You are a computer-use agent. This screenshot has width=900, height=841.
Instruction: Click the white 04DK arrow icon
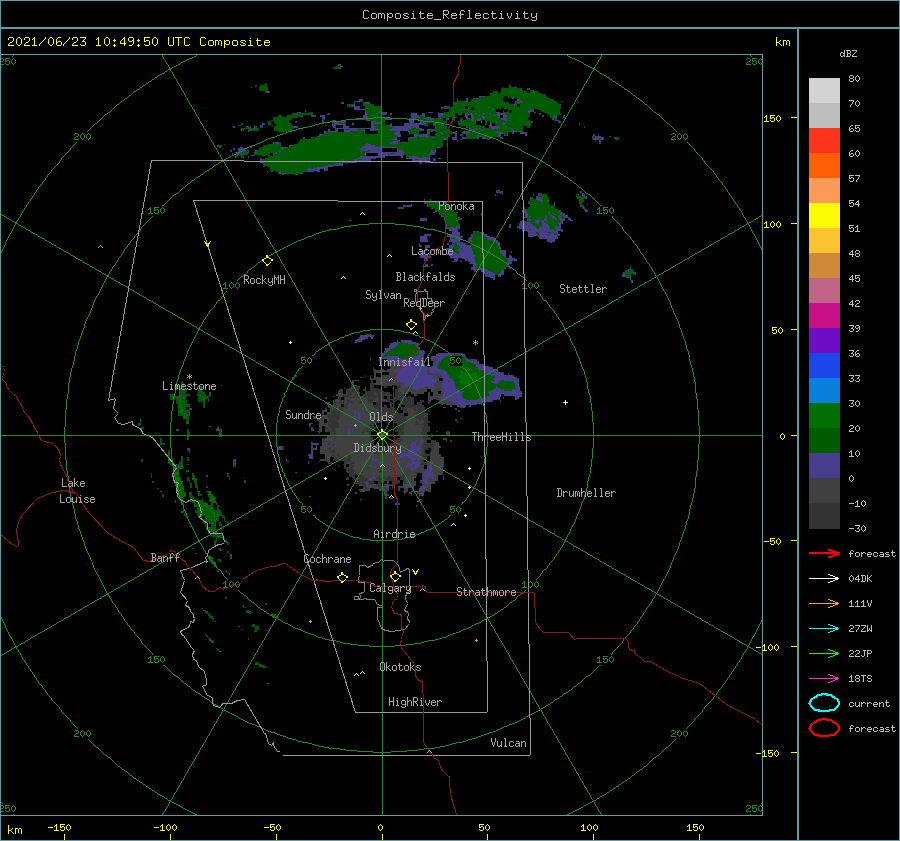(x=824, y=579)
